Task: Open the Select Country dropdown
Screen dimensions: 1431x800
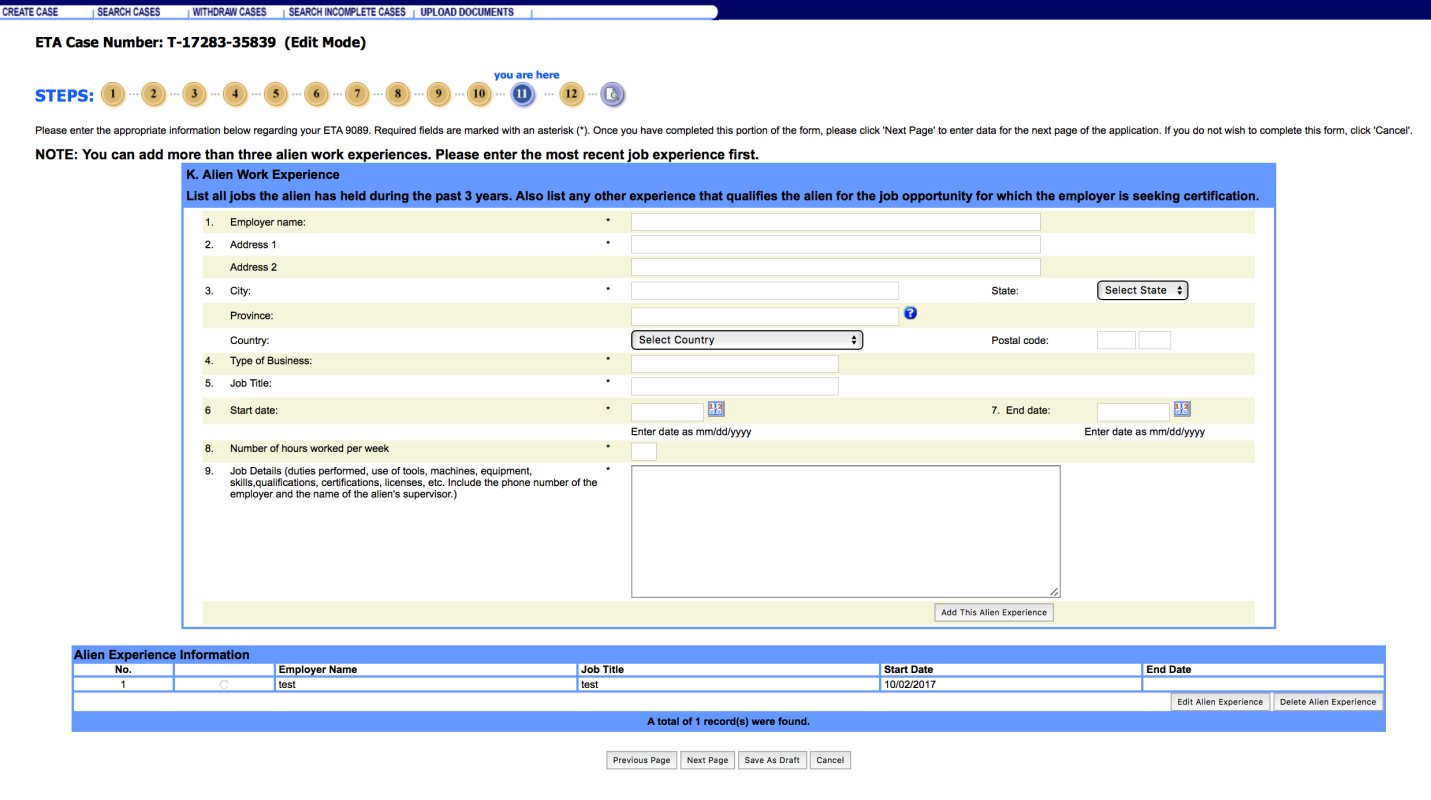Action: [746, 340]
